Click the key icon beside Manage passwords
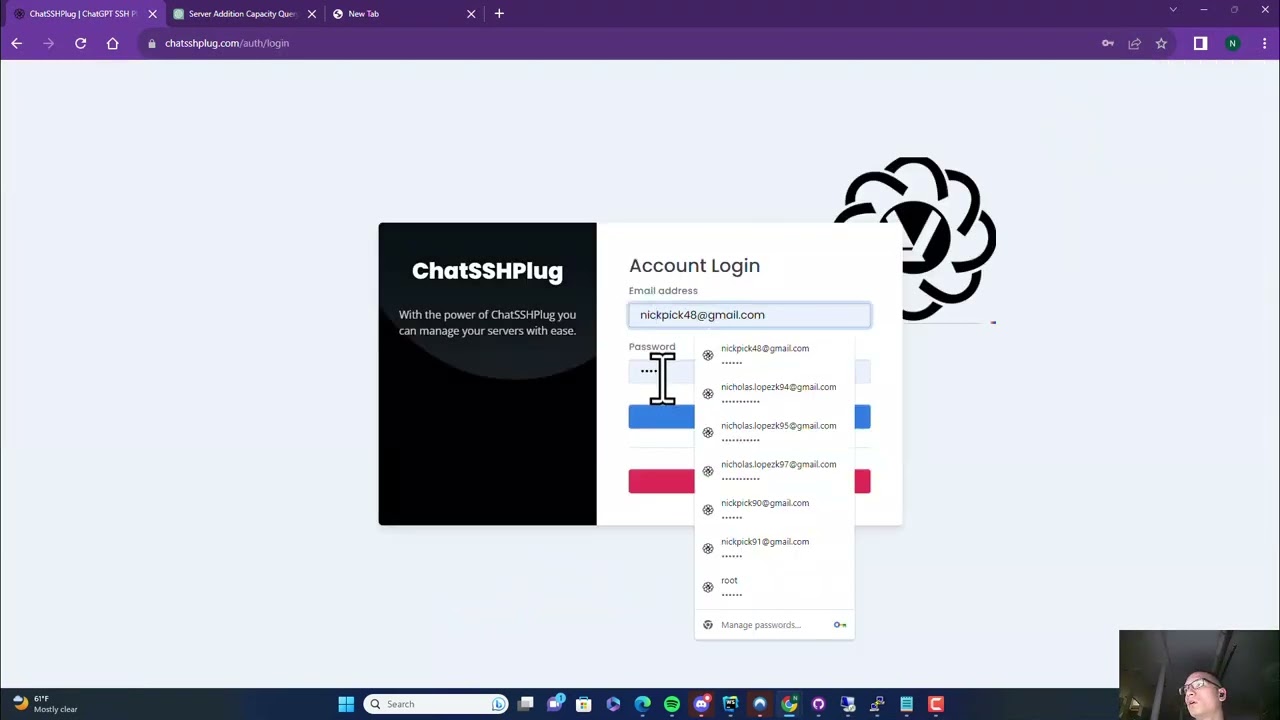The height and width of the screenshot is (720, 1280). pos(839,624)
